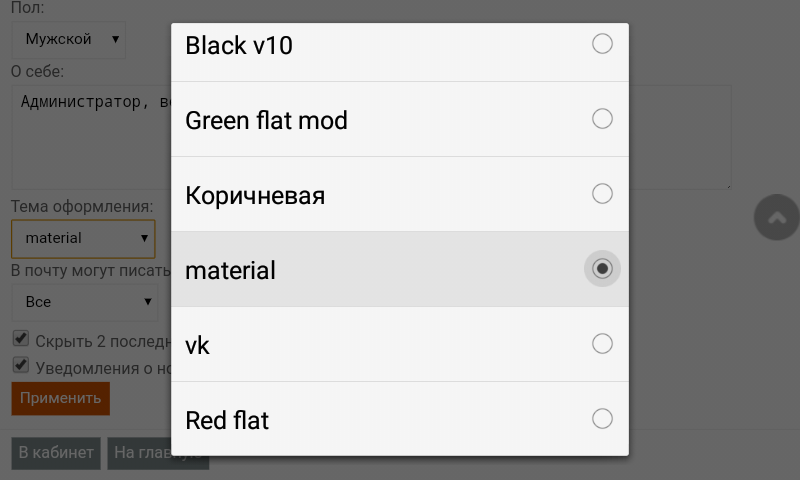Select the Red flat radio button
The height and width of the screenshot is (480, 800).
point(602,419)
